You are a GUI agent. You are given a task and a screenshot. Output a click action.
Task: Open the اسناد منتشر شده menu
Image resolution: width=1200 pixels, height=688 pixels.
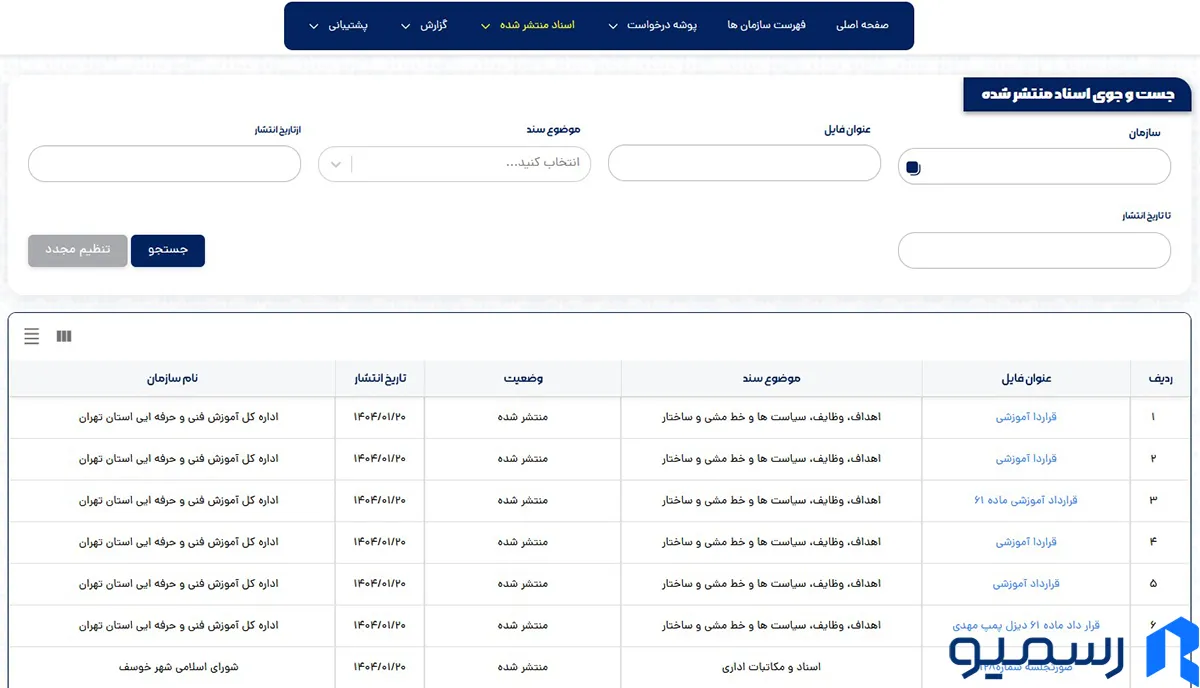pyautogui.click(x=537, y=25)
